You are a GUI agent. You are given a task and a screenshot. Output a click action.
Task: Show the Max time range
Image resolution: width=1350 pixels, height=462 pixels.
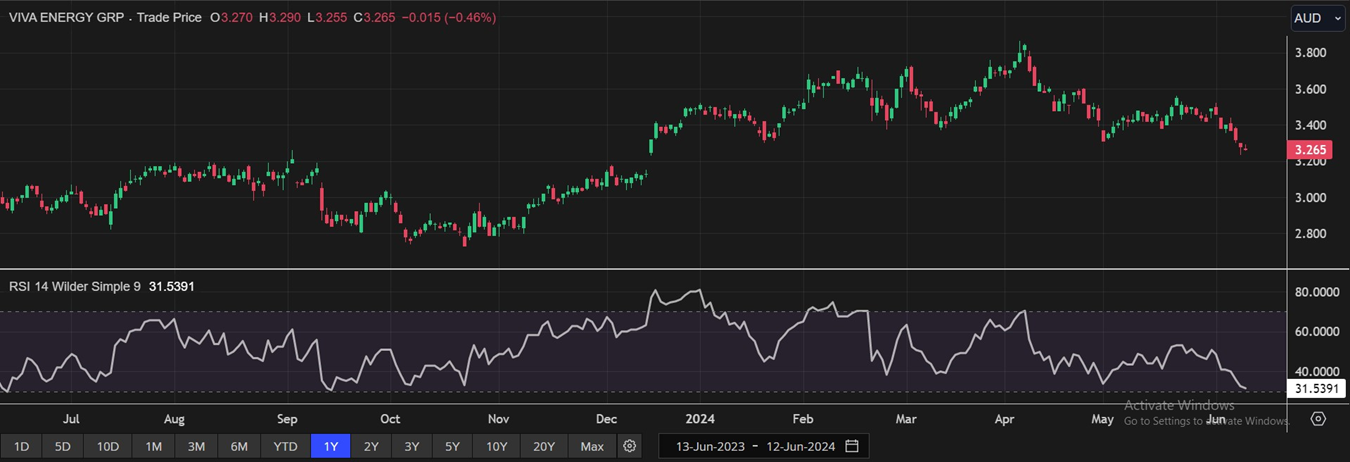tap(592, 446)
